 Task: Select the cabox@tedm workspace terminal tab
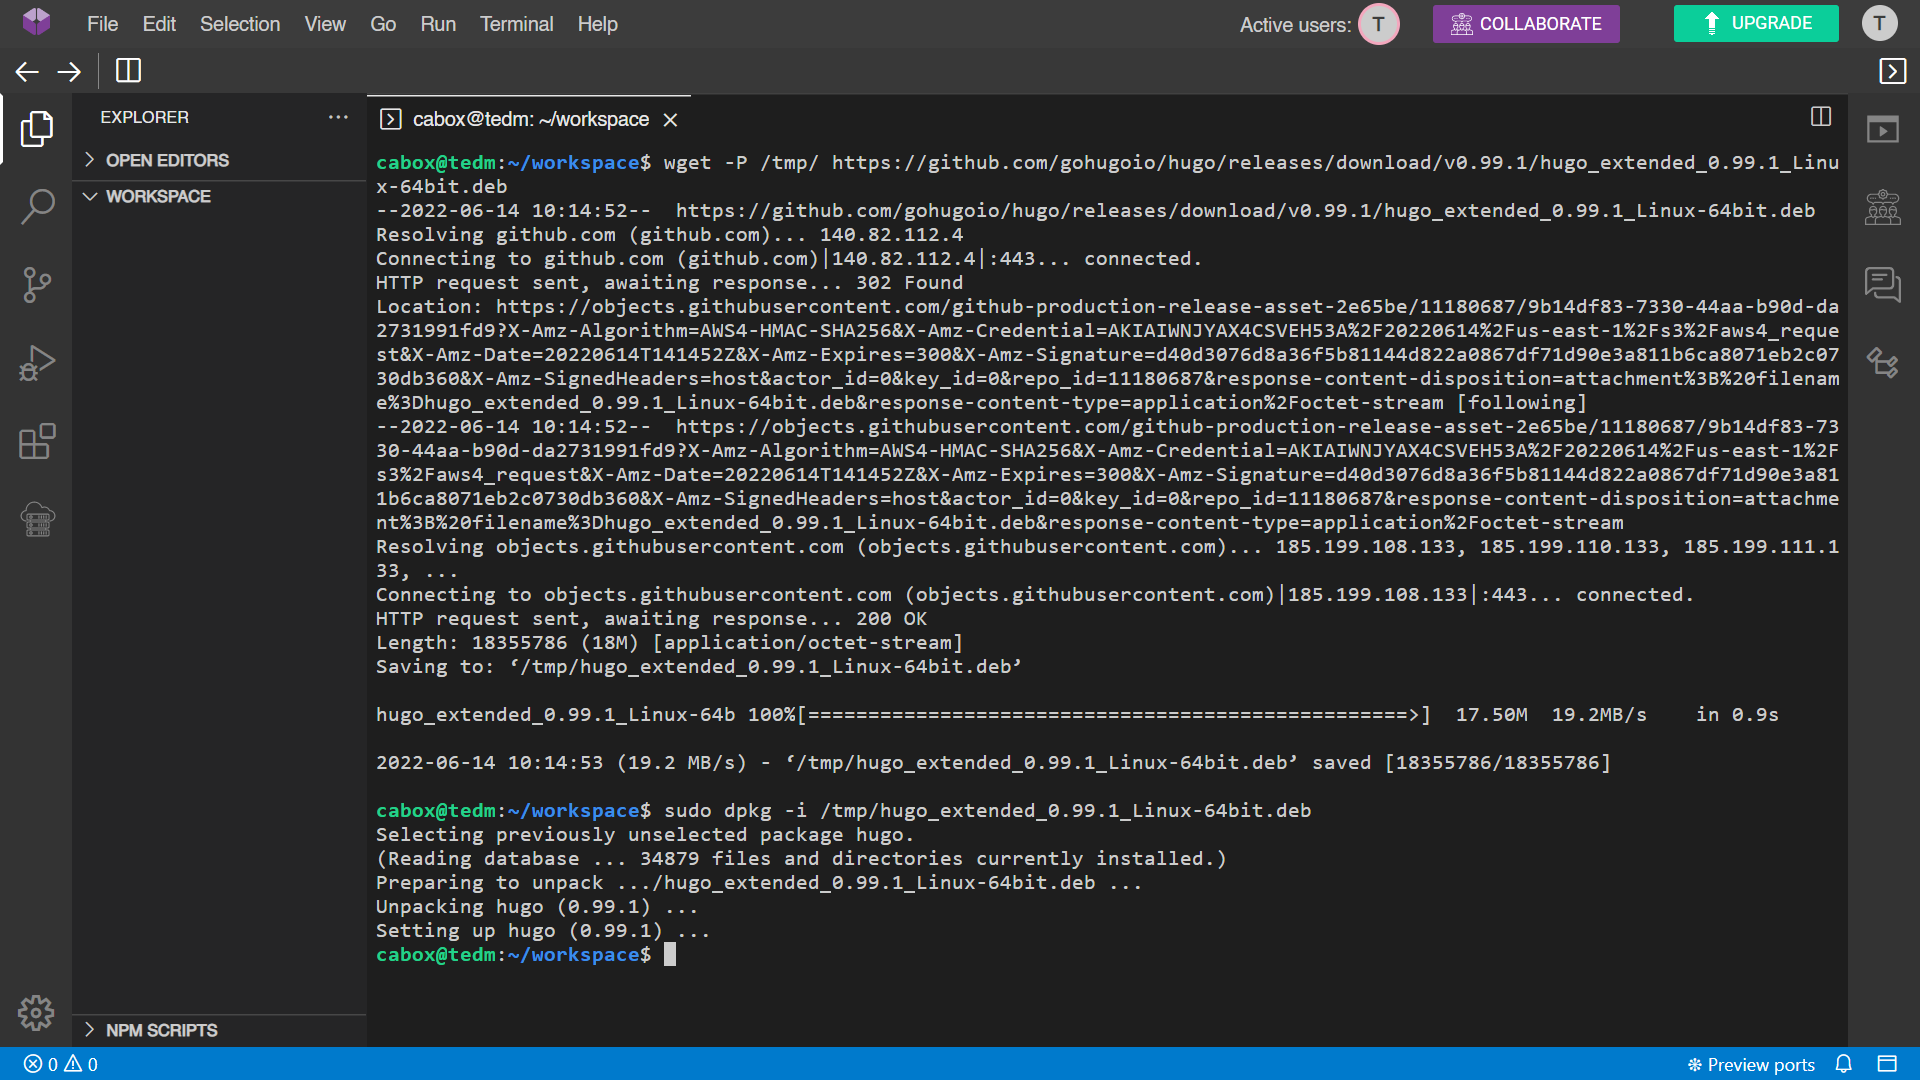point(530,119)
